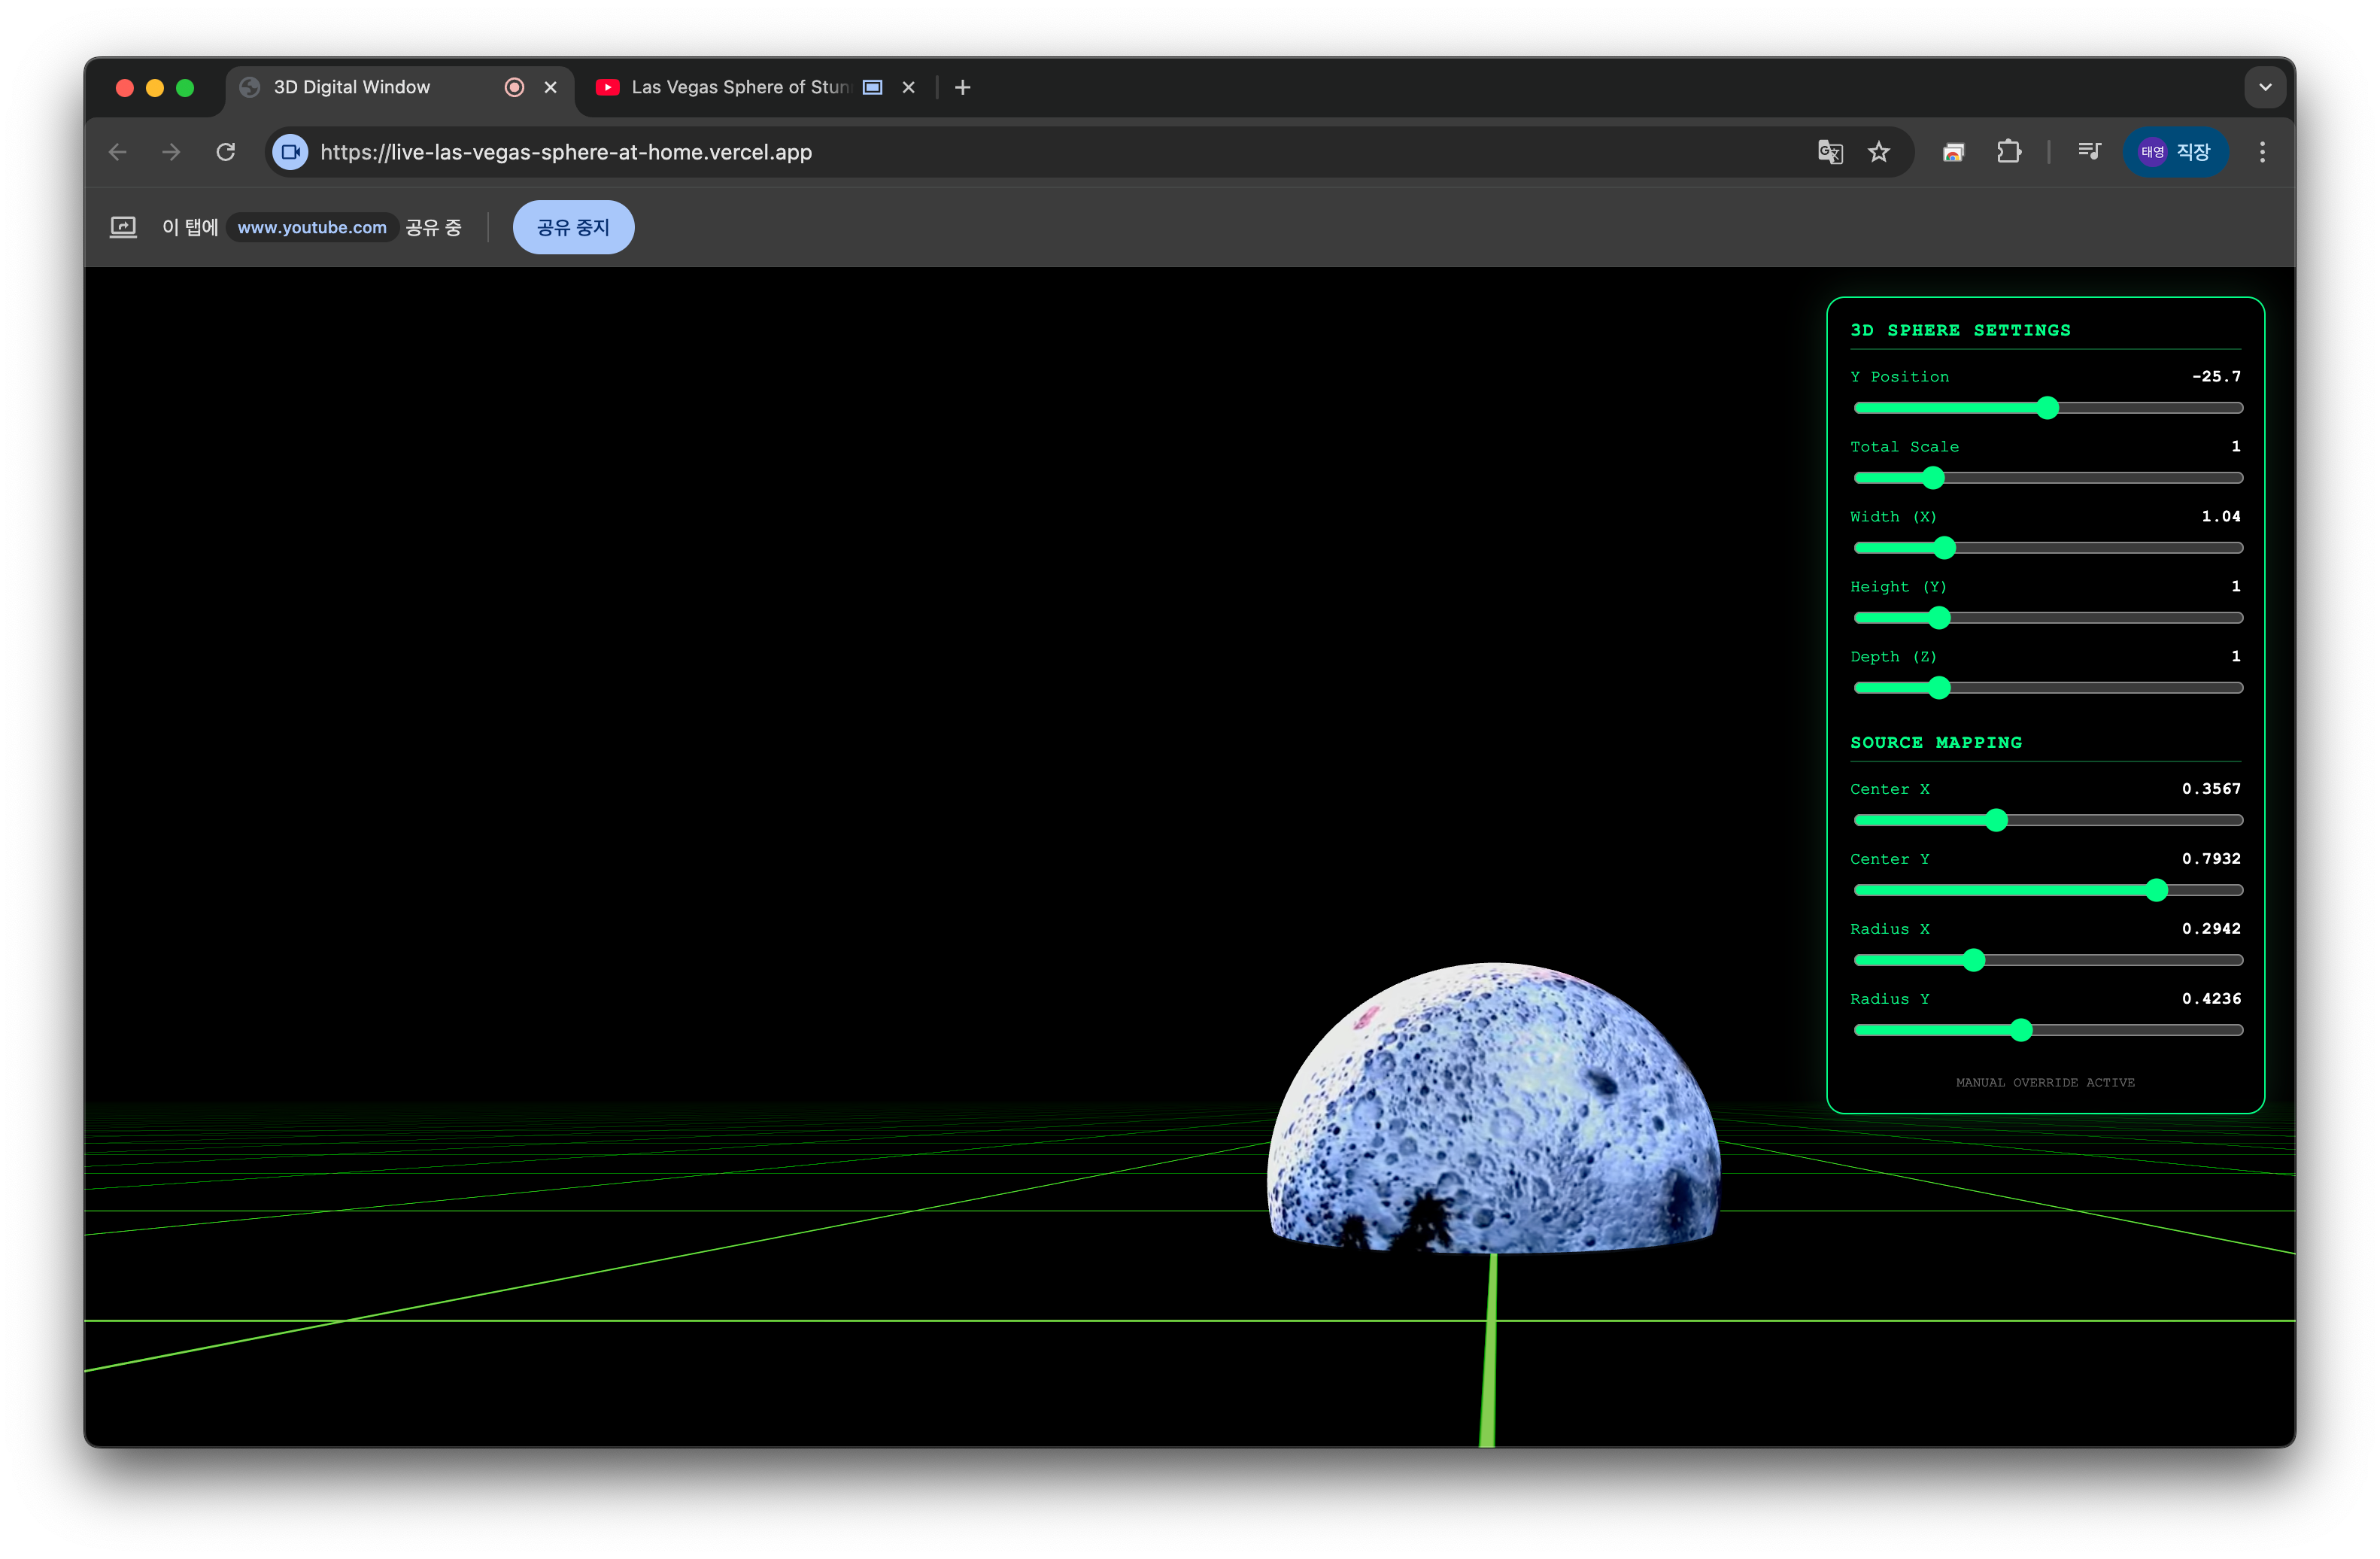The width and height of the screenshot is (2380, 1559).
Task: Select the 3D Digital Window tab
Action: (x=352, y=87)
